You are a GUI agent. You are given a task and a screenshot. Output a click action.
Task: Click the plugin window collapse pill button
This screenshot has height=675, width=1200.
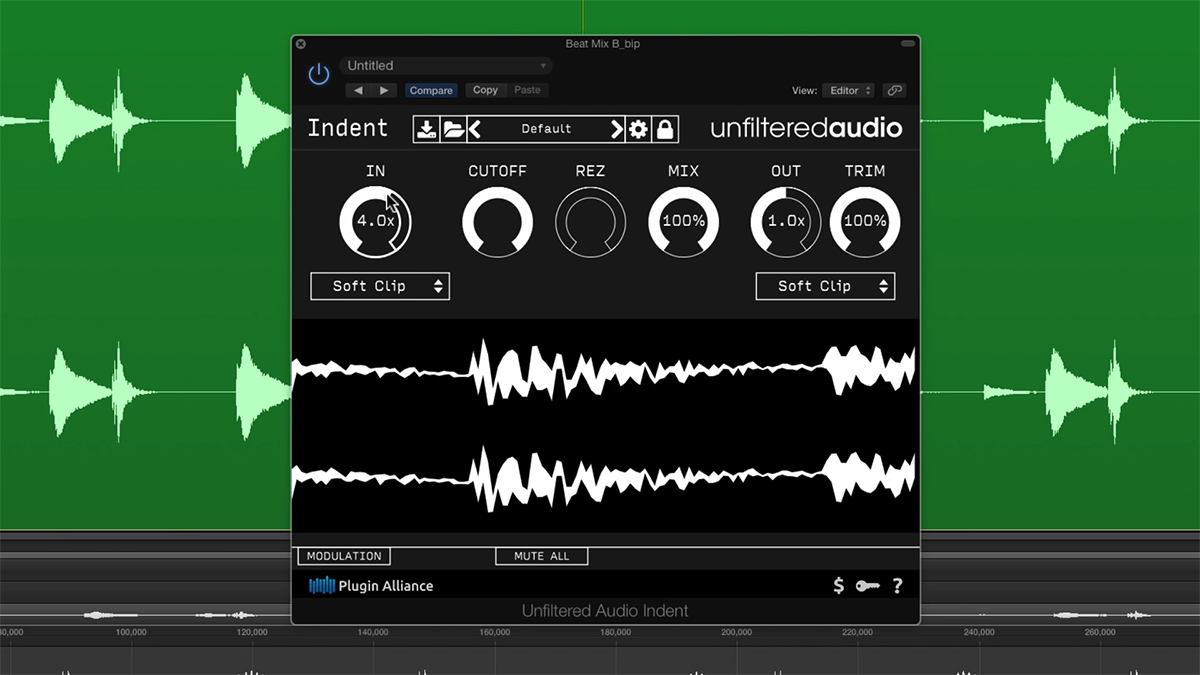(908, 44)
